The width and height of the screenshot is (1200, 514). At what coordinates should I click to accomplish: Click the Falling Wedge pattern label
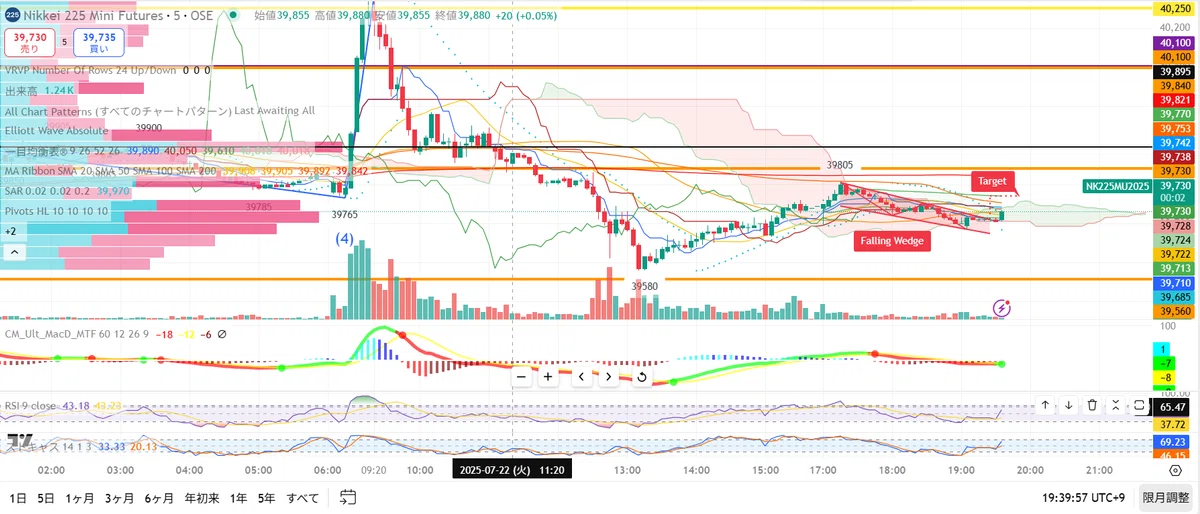click(x=892, y=241)
